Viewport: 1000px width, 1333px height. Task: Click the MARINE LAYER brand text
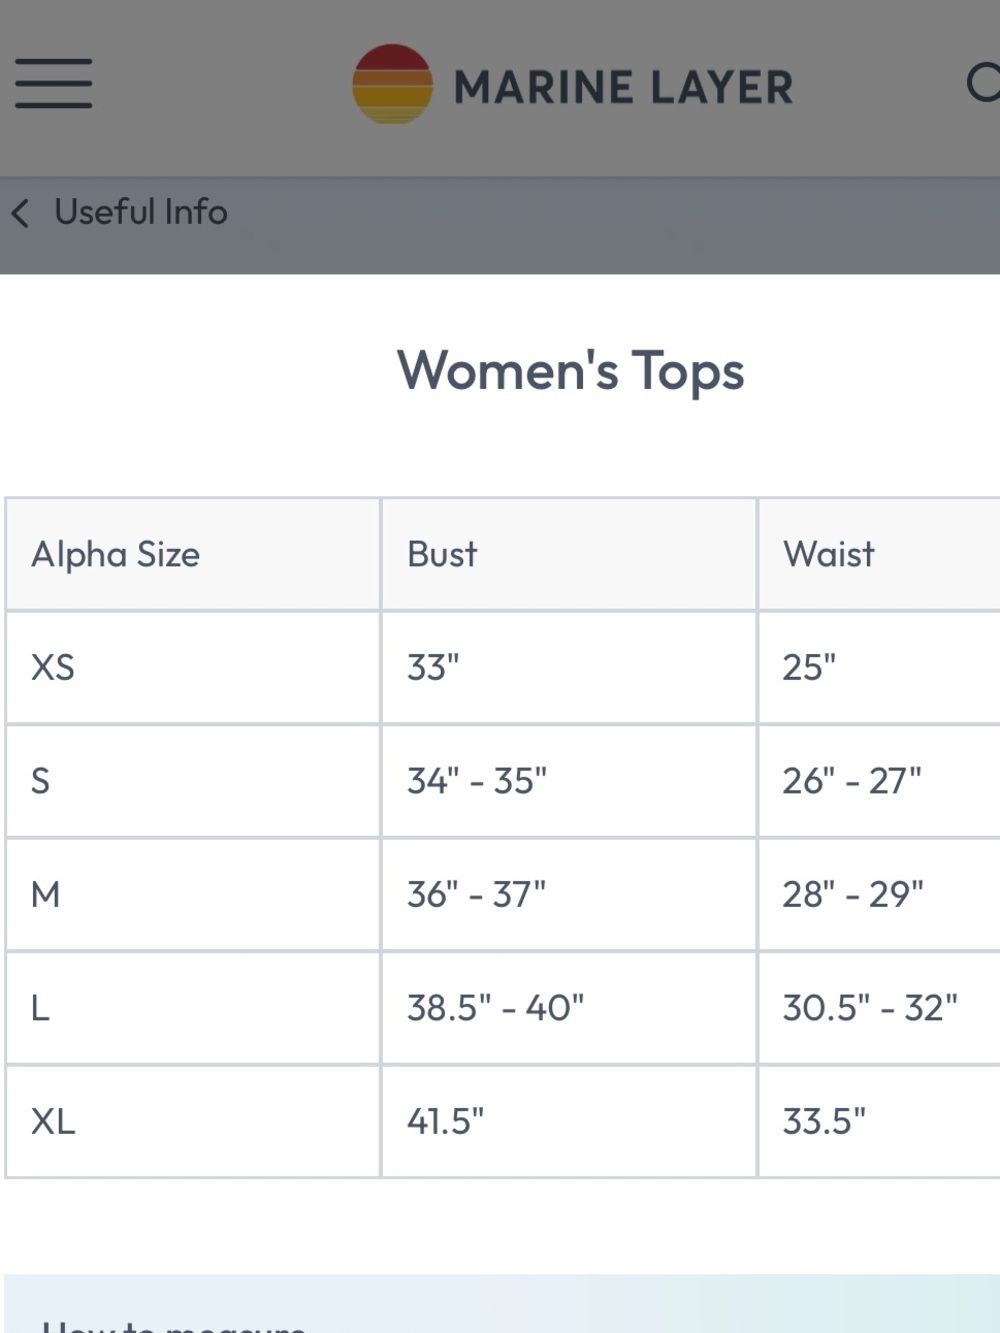[x=623, y=87]
